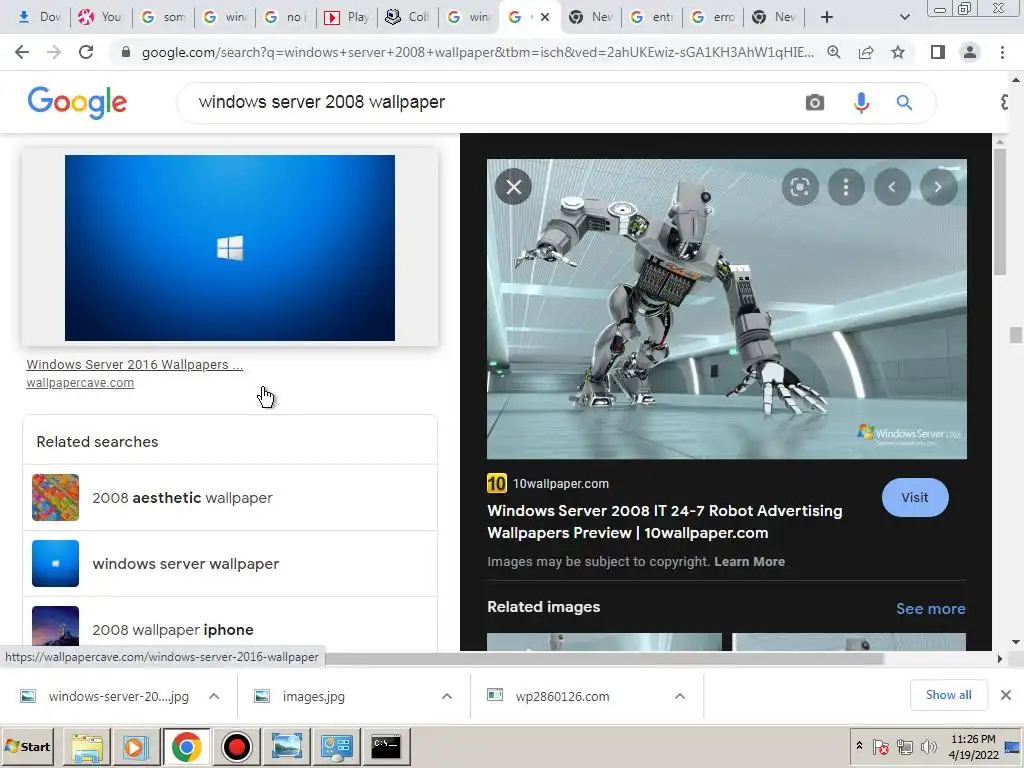1024x768 pixels.
Task: Switch to the Play tab
Action: 347,18
